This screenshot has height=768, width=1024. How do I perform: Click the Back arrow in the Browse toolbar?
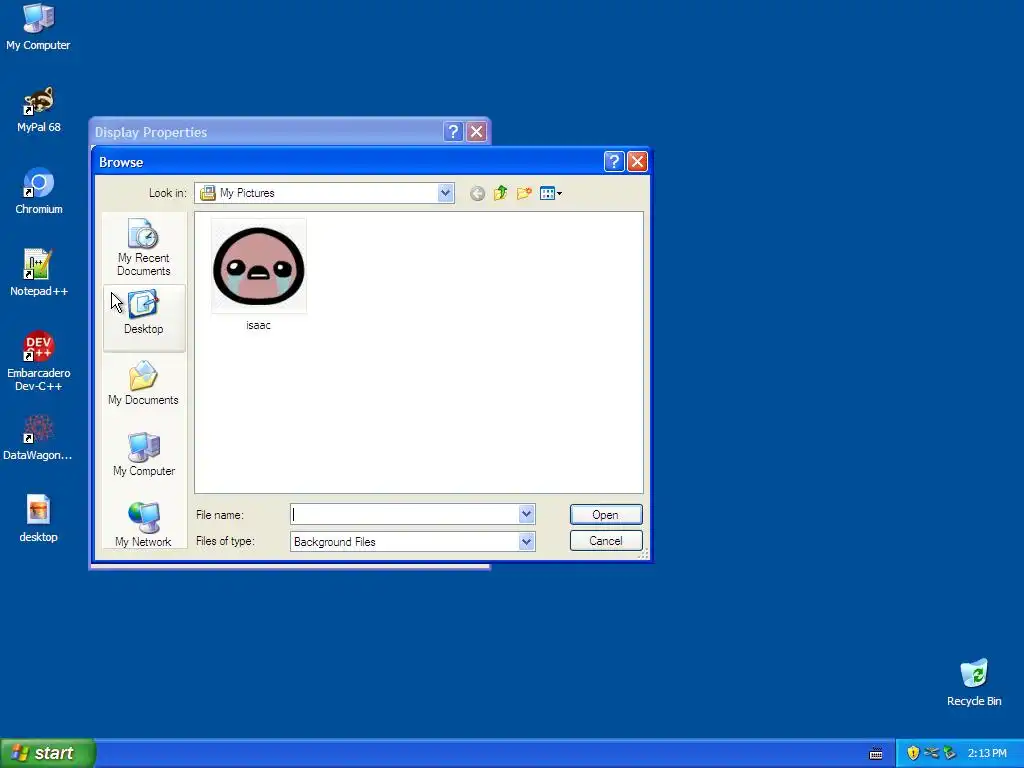tap(477, 193)
